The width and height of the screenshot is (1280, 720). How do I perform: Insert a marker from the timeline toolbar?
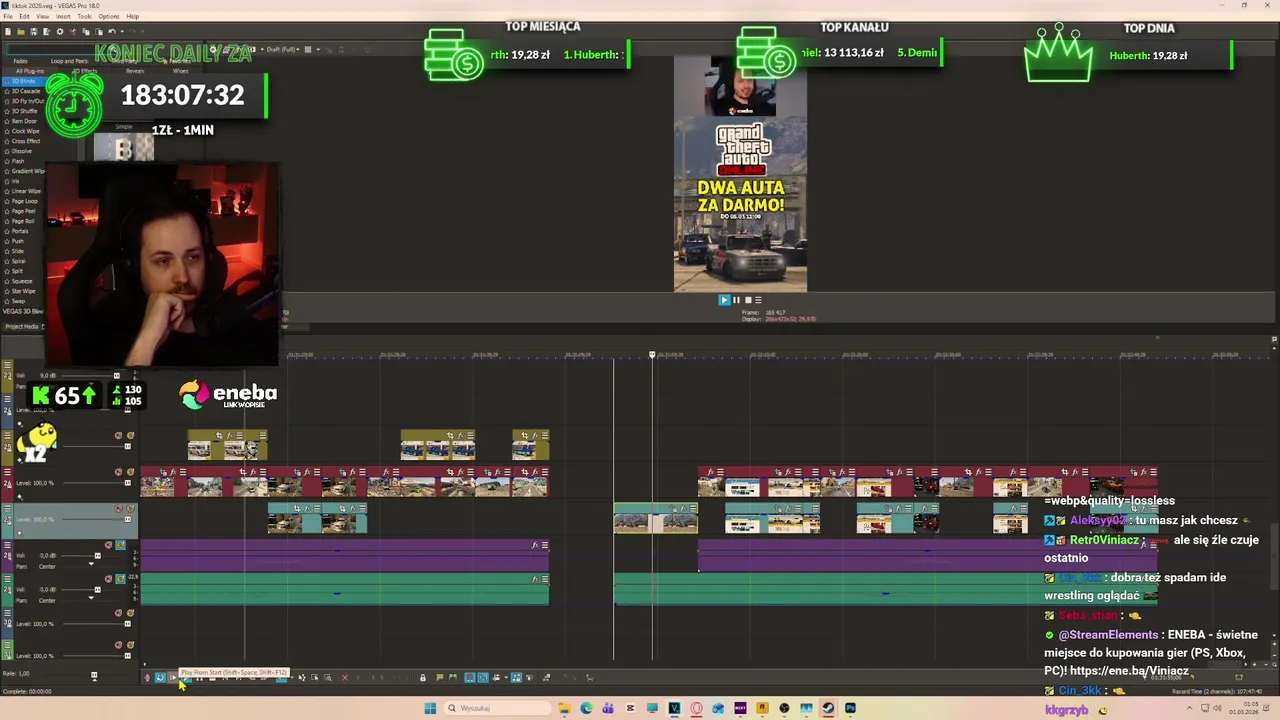(440, 678)
